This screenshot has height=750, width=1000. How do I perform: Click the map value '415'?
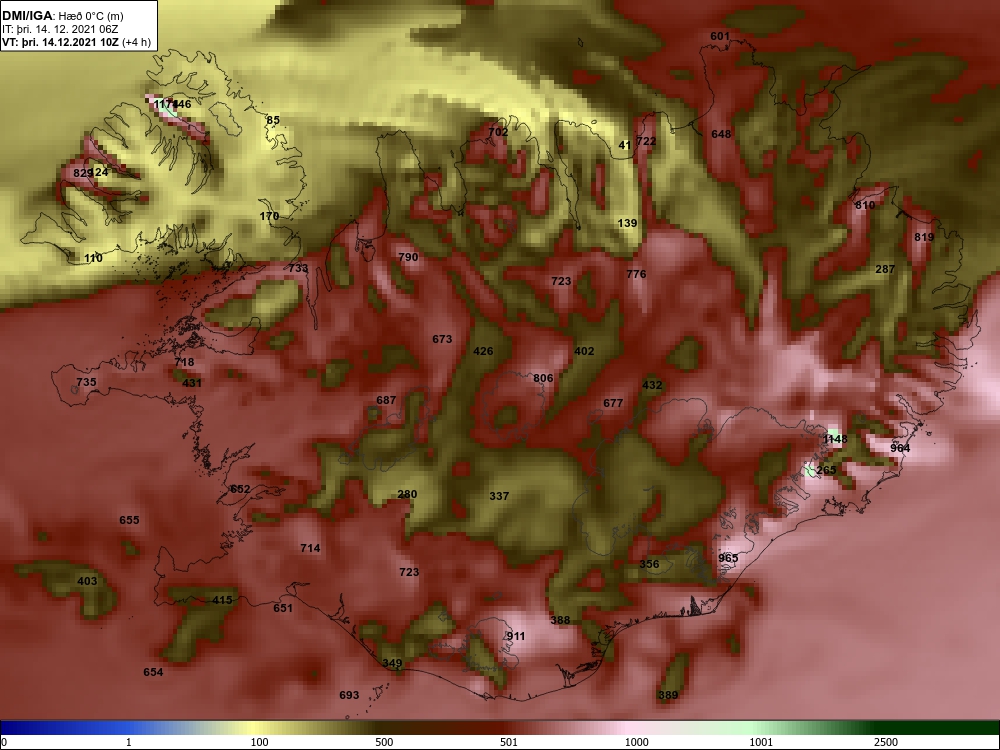click(x=222, y=600)
